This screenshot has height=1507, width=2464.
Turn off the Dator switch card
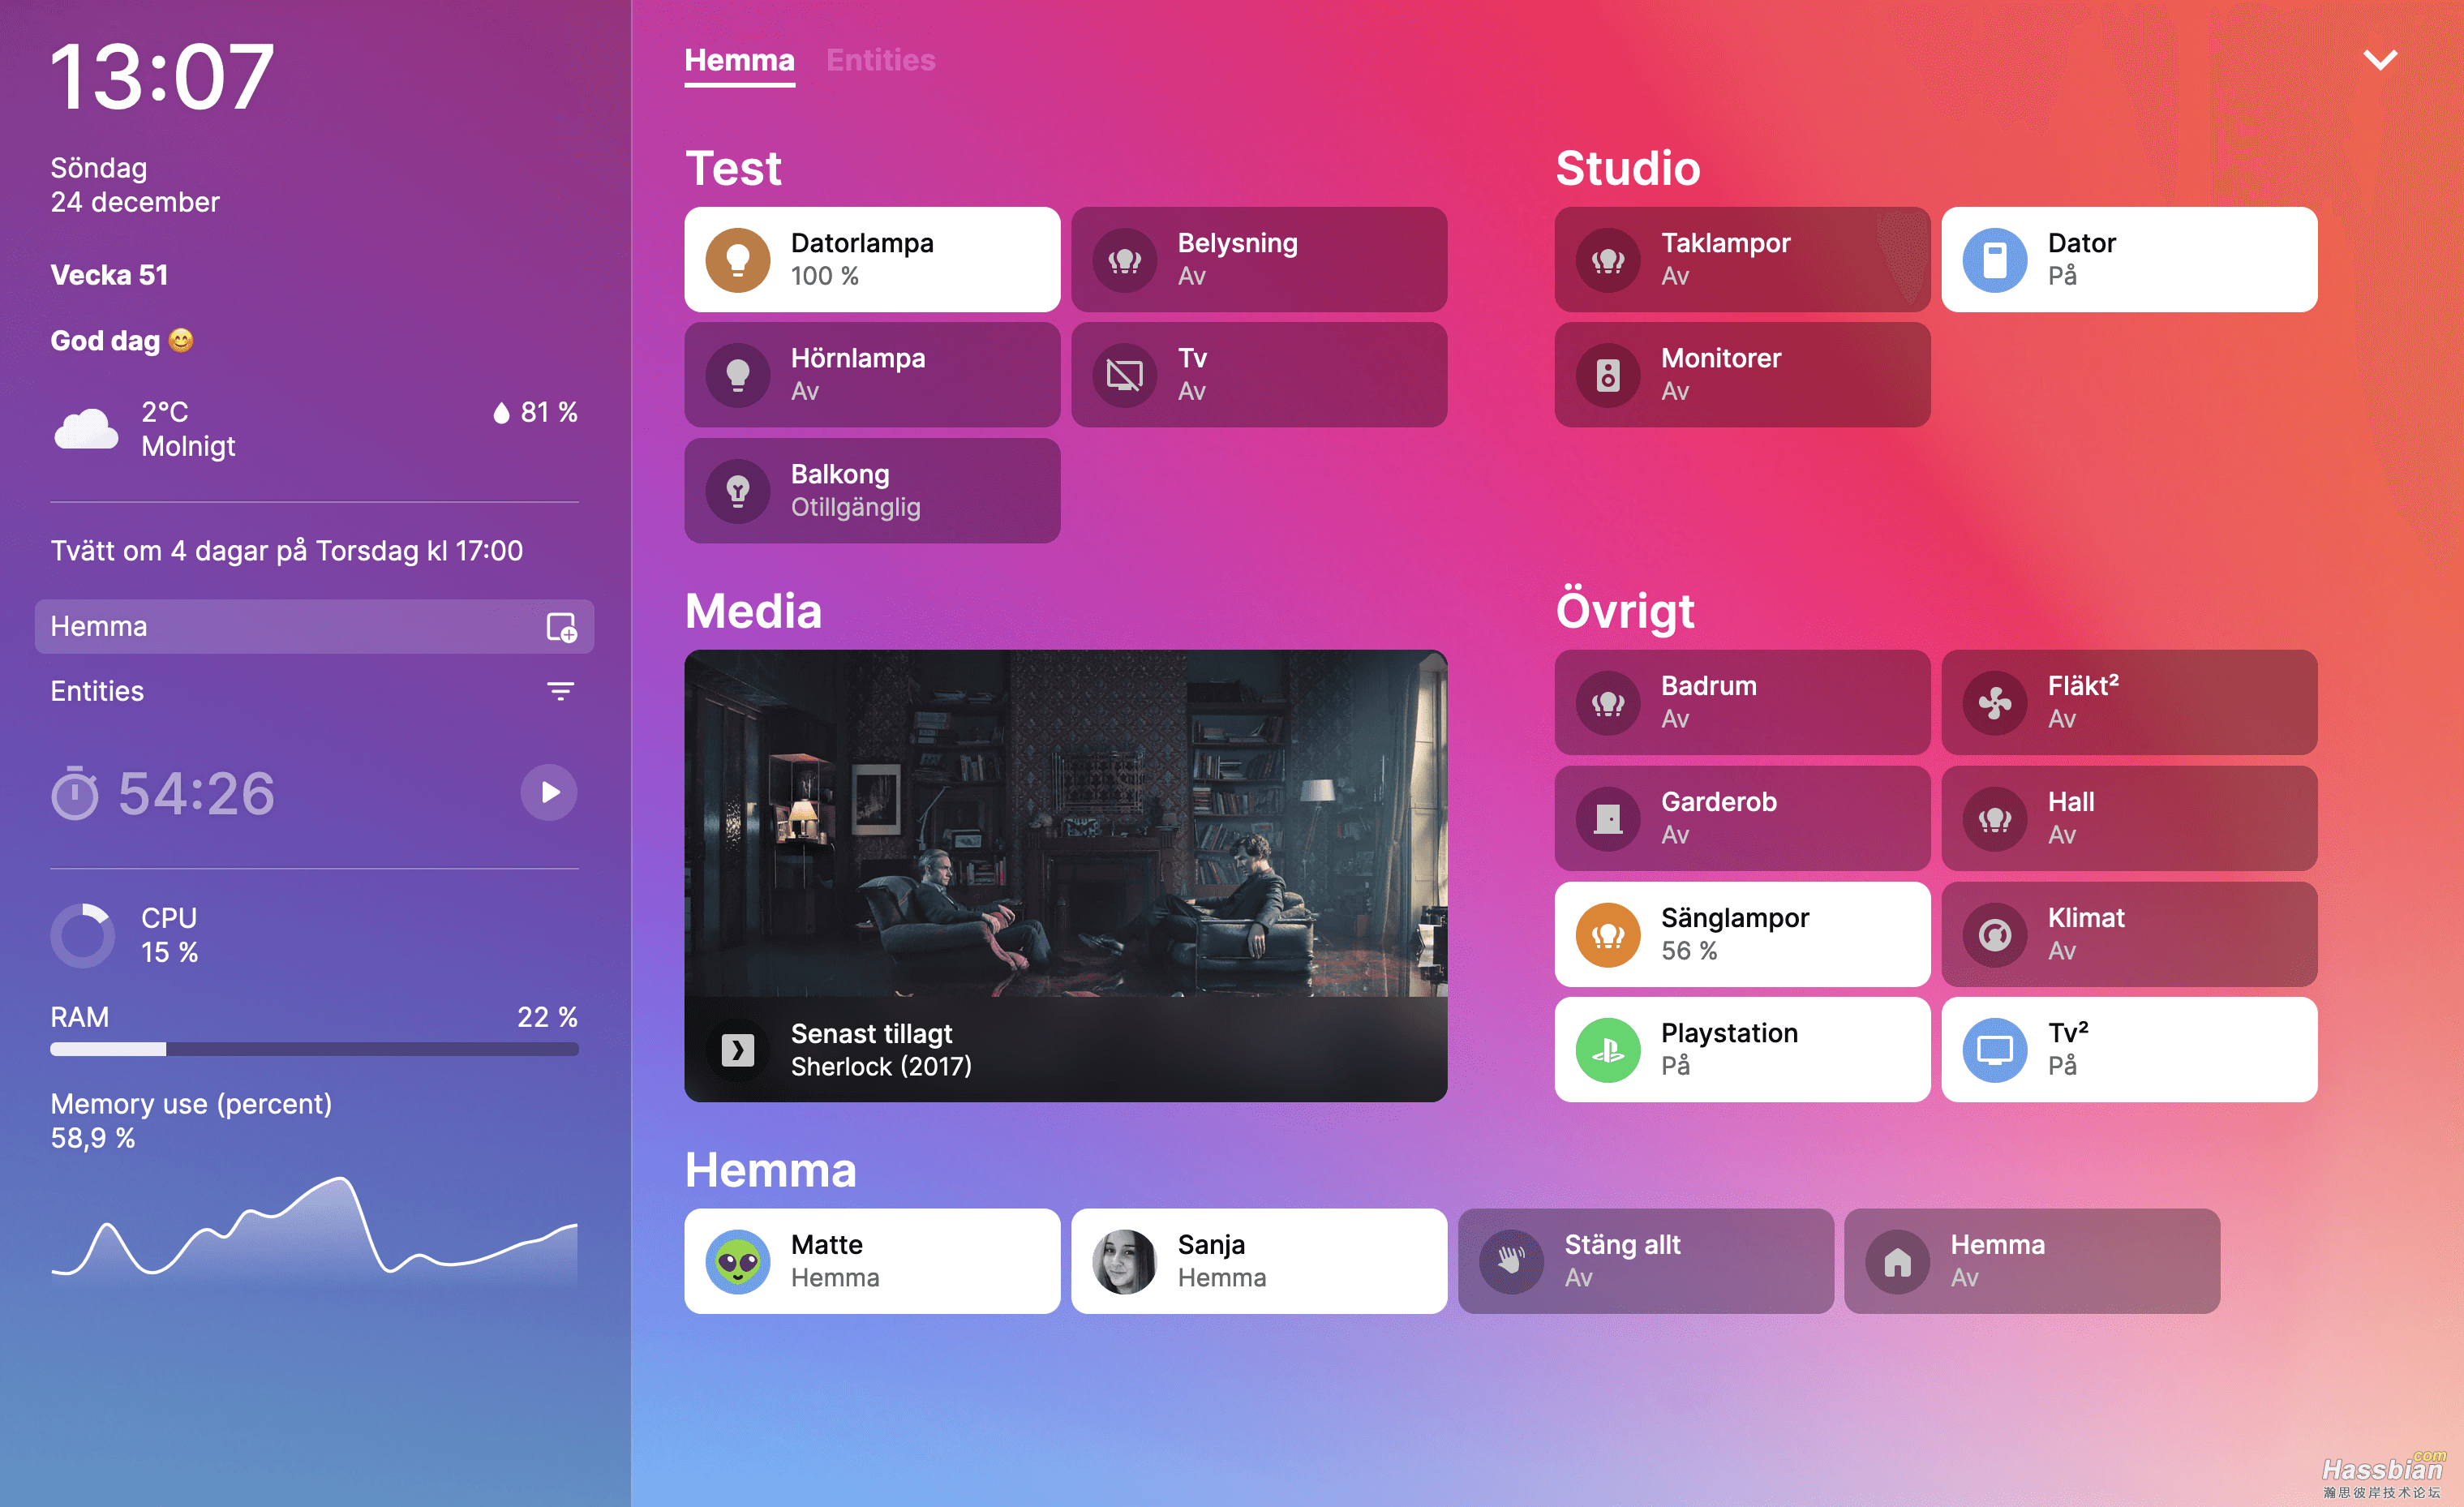(2129, 260)
